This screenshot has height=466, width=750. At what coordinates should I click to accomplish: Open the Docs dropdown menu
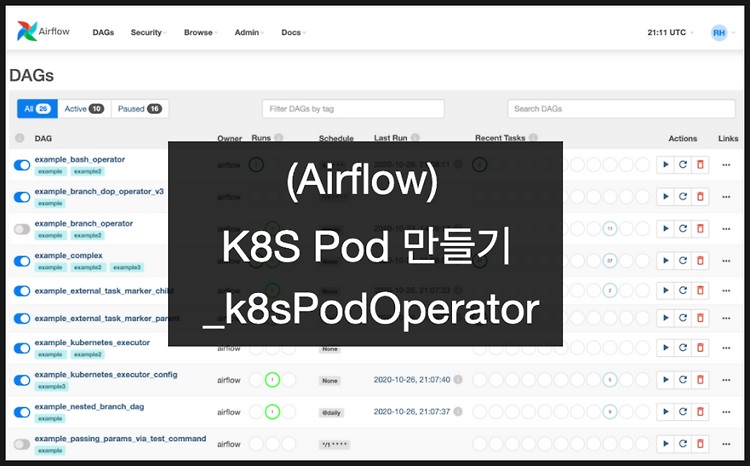tap(293, 33)
